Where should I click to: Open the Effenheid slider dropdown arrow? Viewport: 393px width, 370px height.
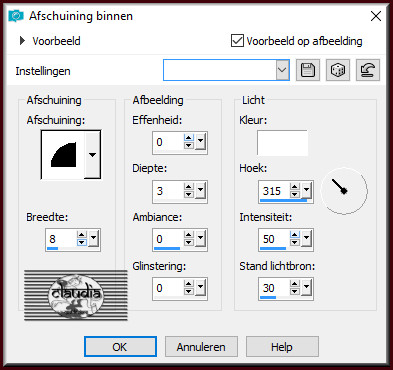tap(200, 142)
